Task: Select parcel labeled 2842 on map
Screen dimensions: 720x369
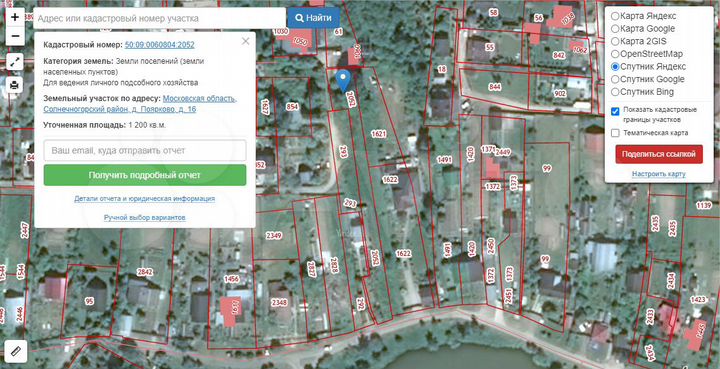Action: tap(145, 272)
